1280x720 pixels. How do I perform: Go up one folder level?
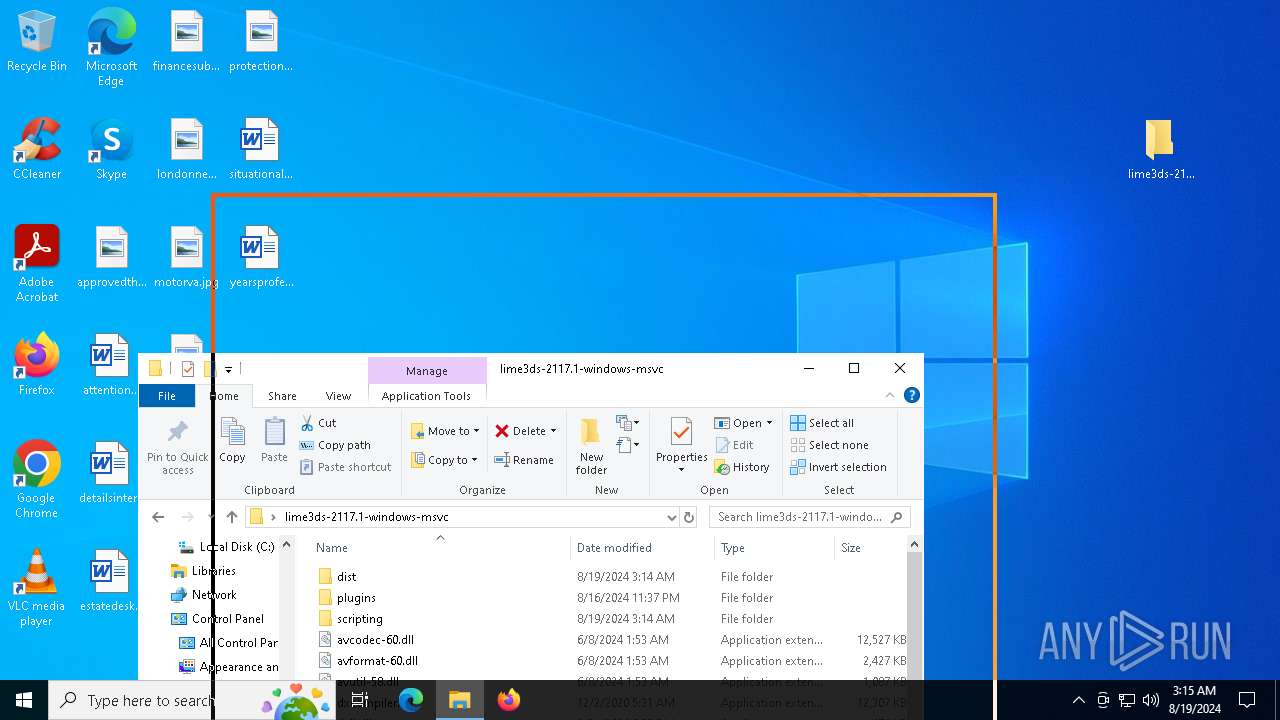tap(232, 517)
